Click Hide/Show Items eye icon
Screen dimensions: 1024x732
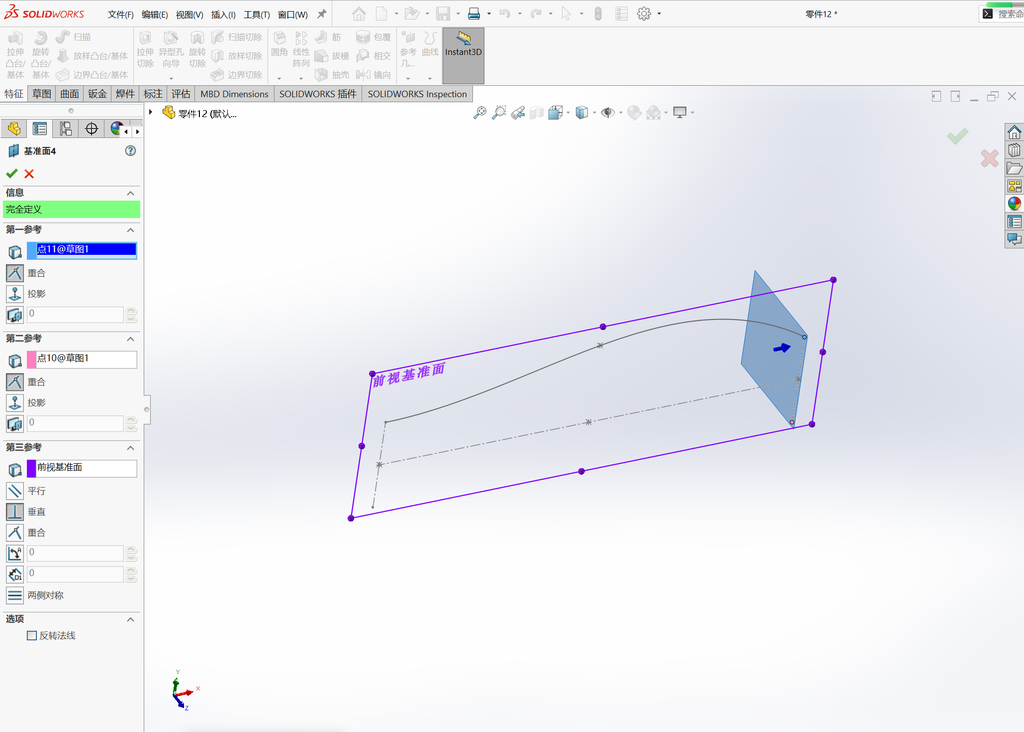click(608, 113)
